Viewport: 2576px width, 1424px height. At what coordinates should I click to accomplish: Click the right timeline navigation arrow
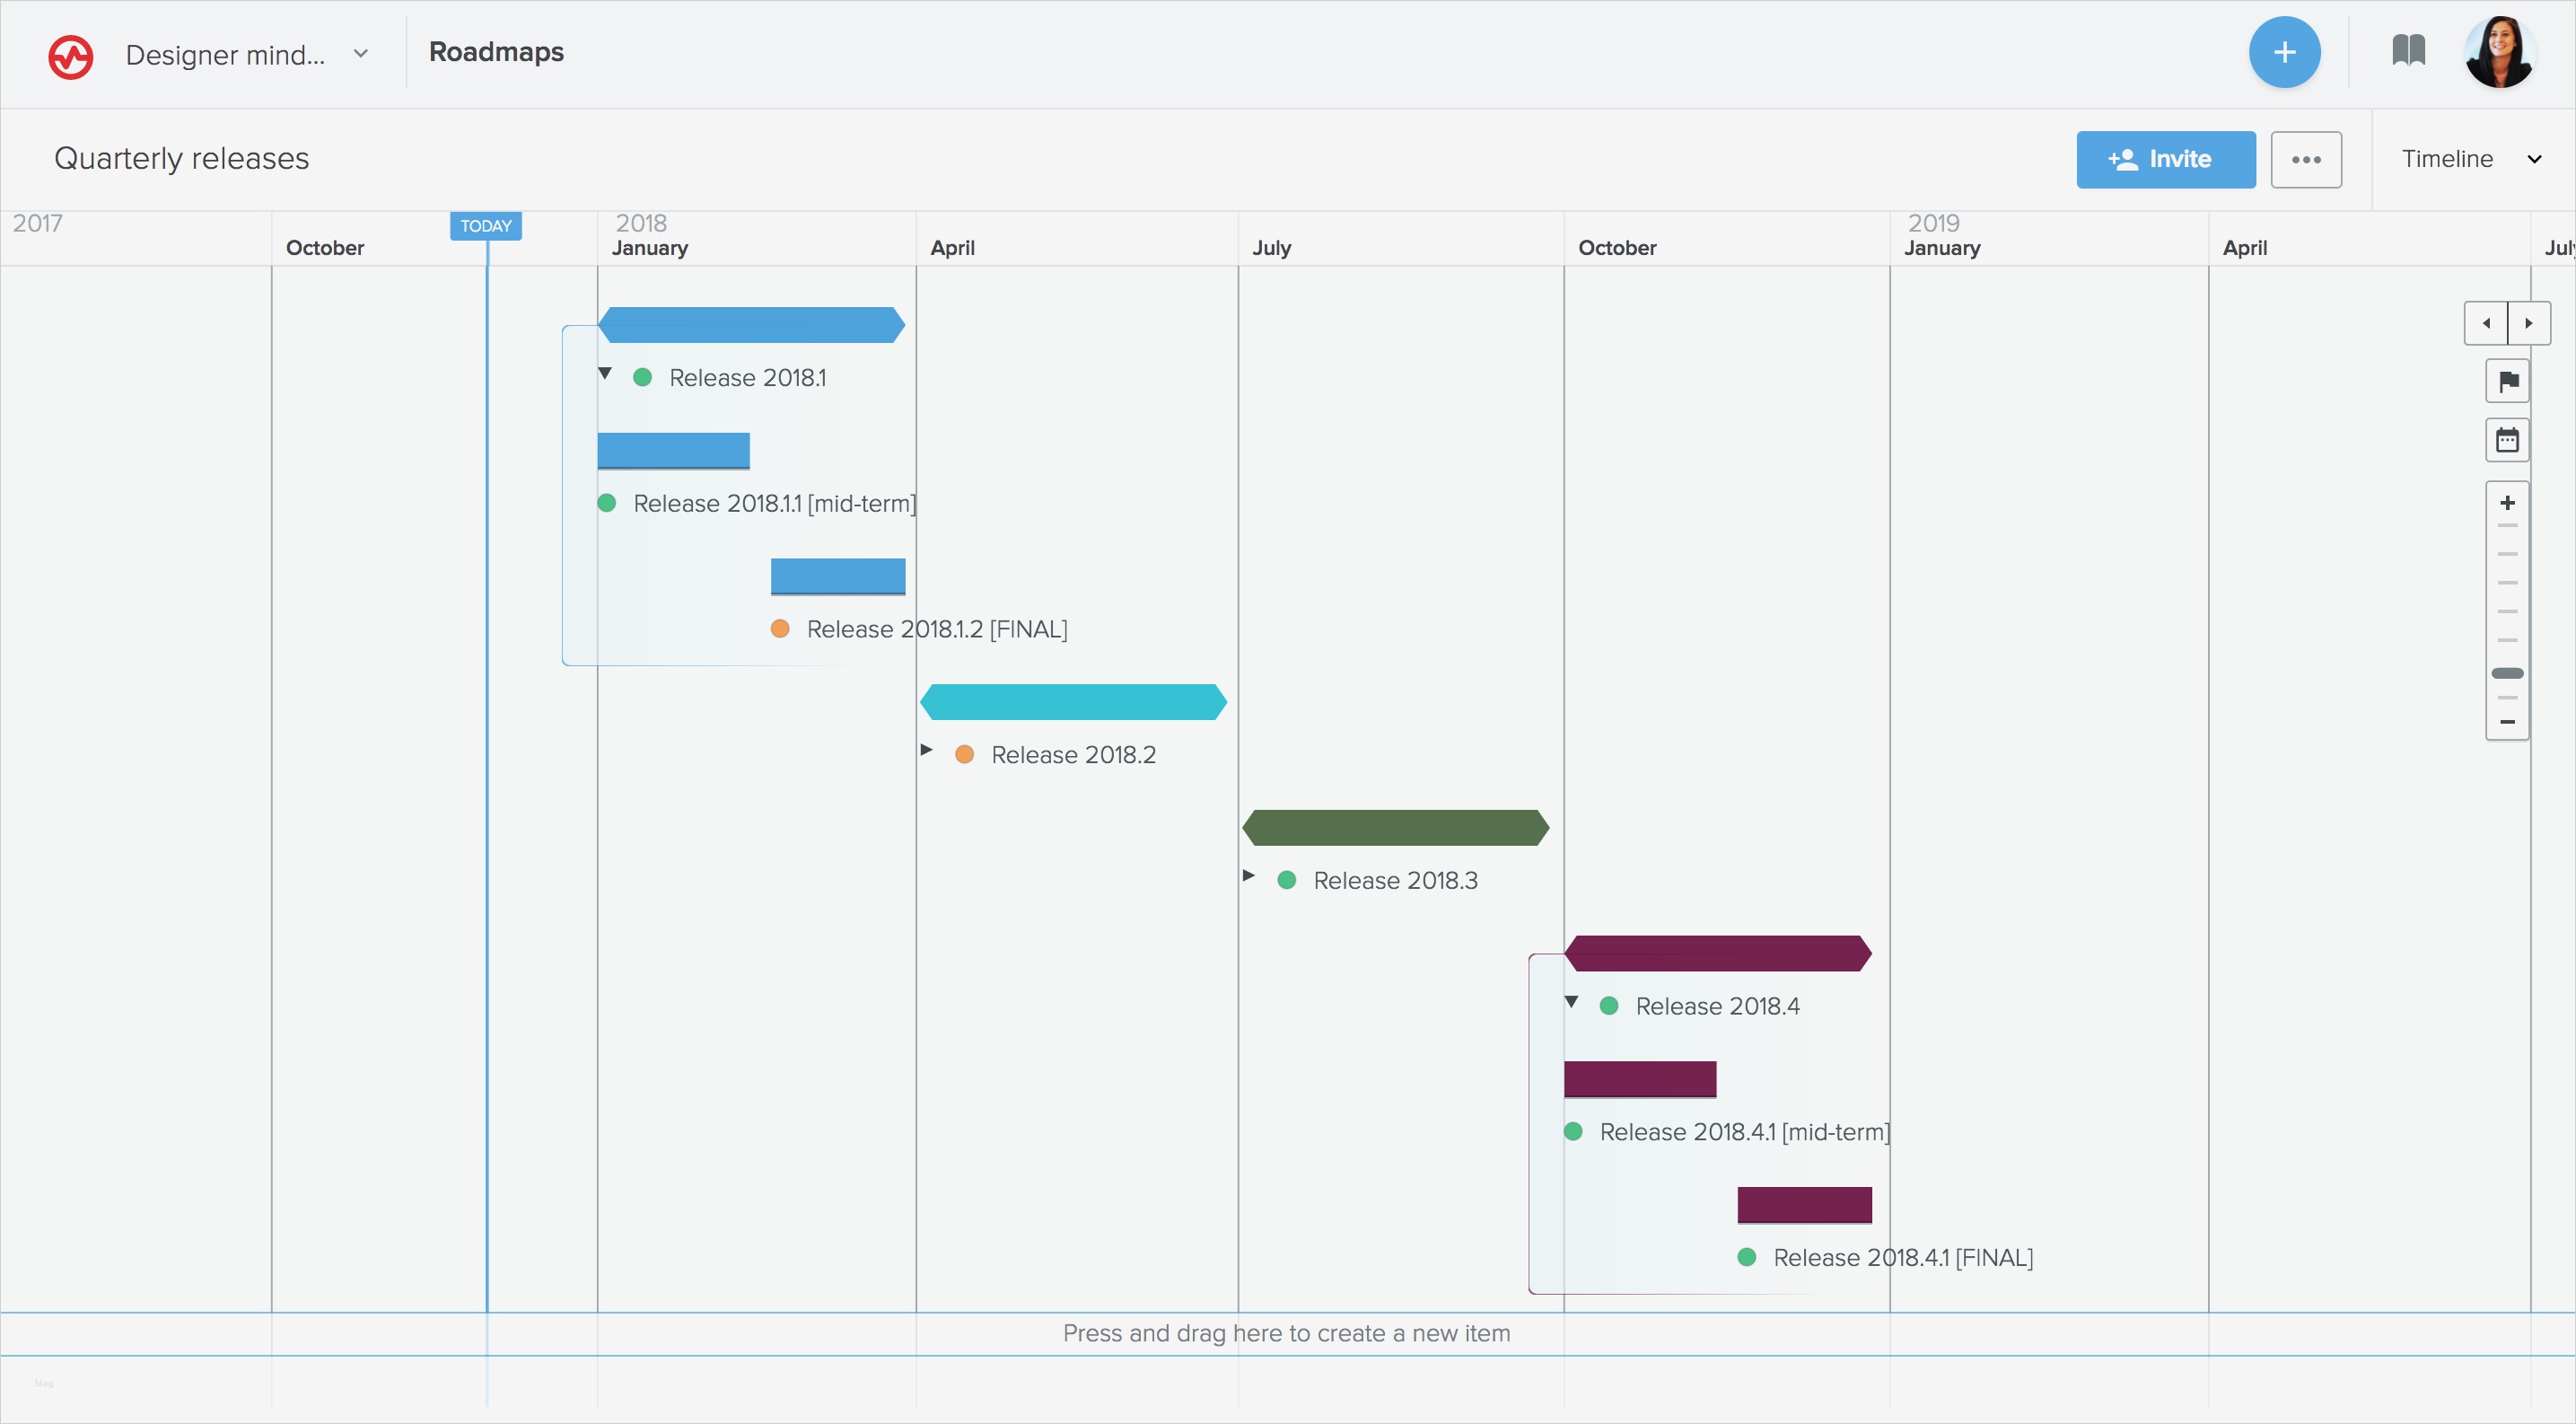click(x=2531, y=323)
